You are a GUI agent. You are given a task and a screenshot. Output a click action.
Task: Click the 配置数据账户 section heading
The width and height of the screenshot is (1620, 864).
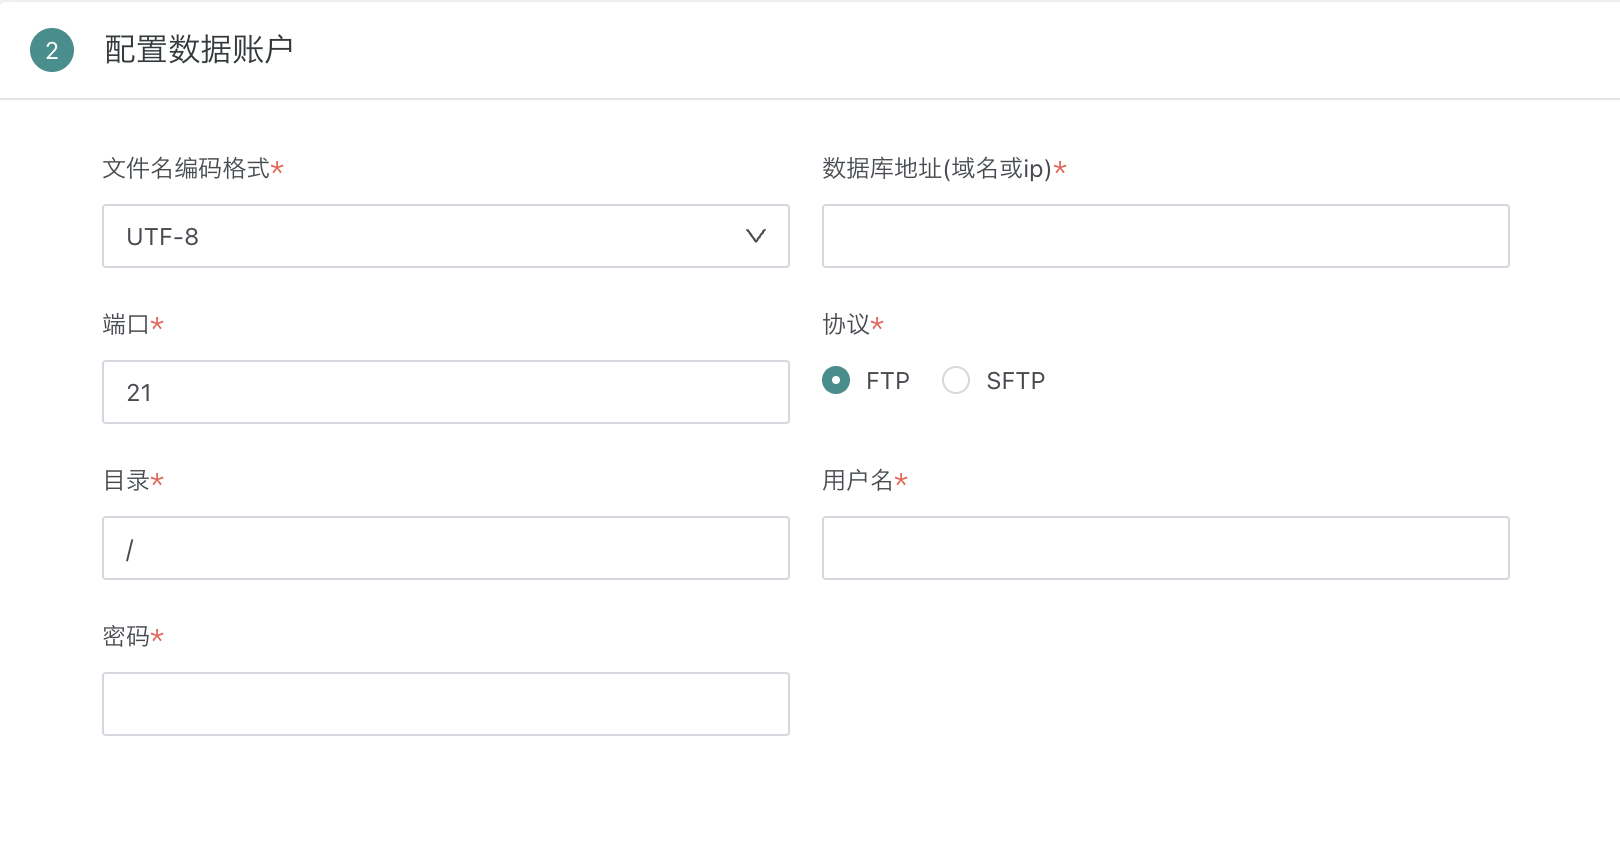198,50
